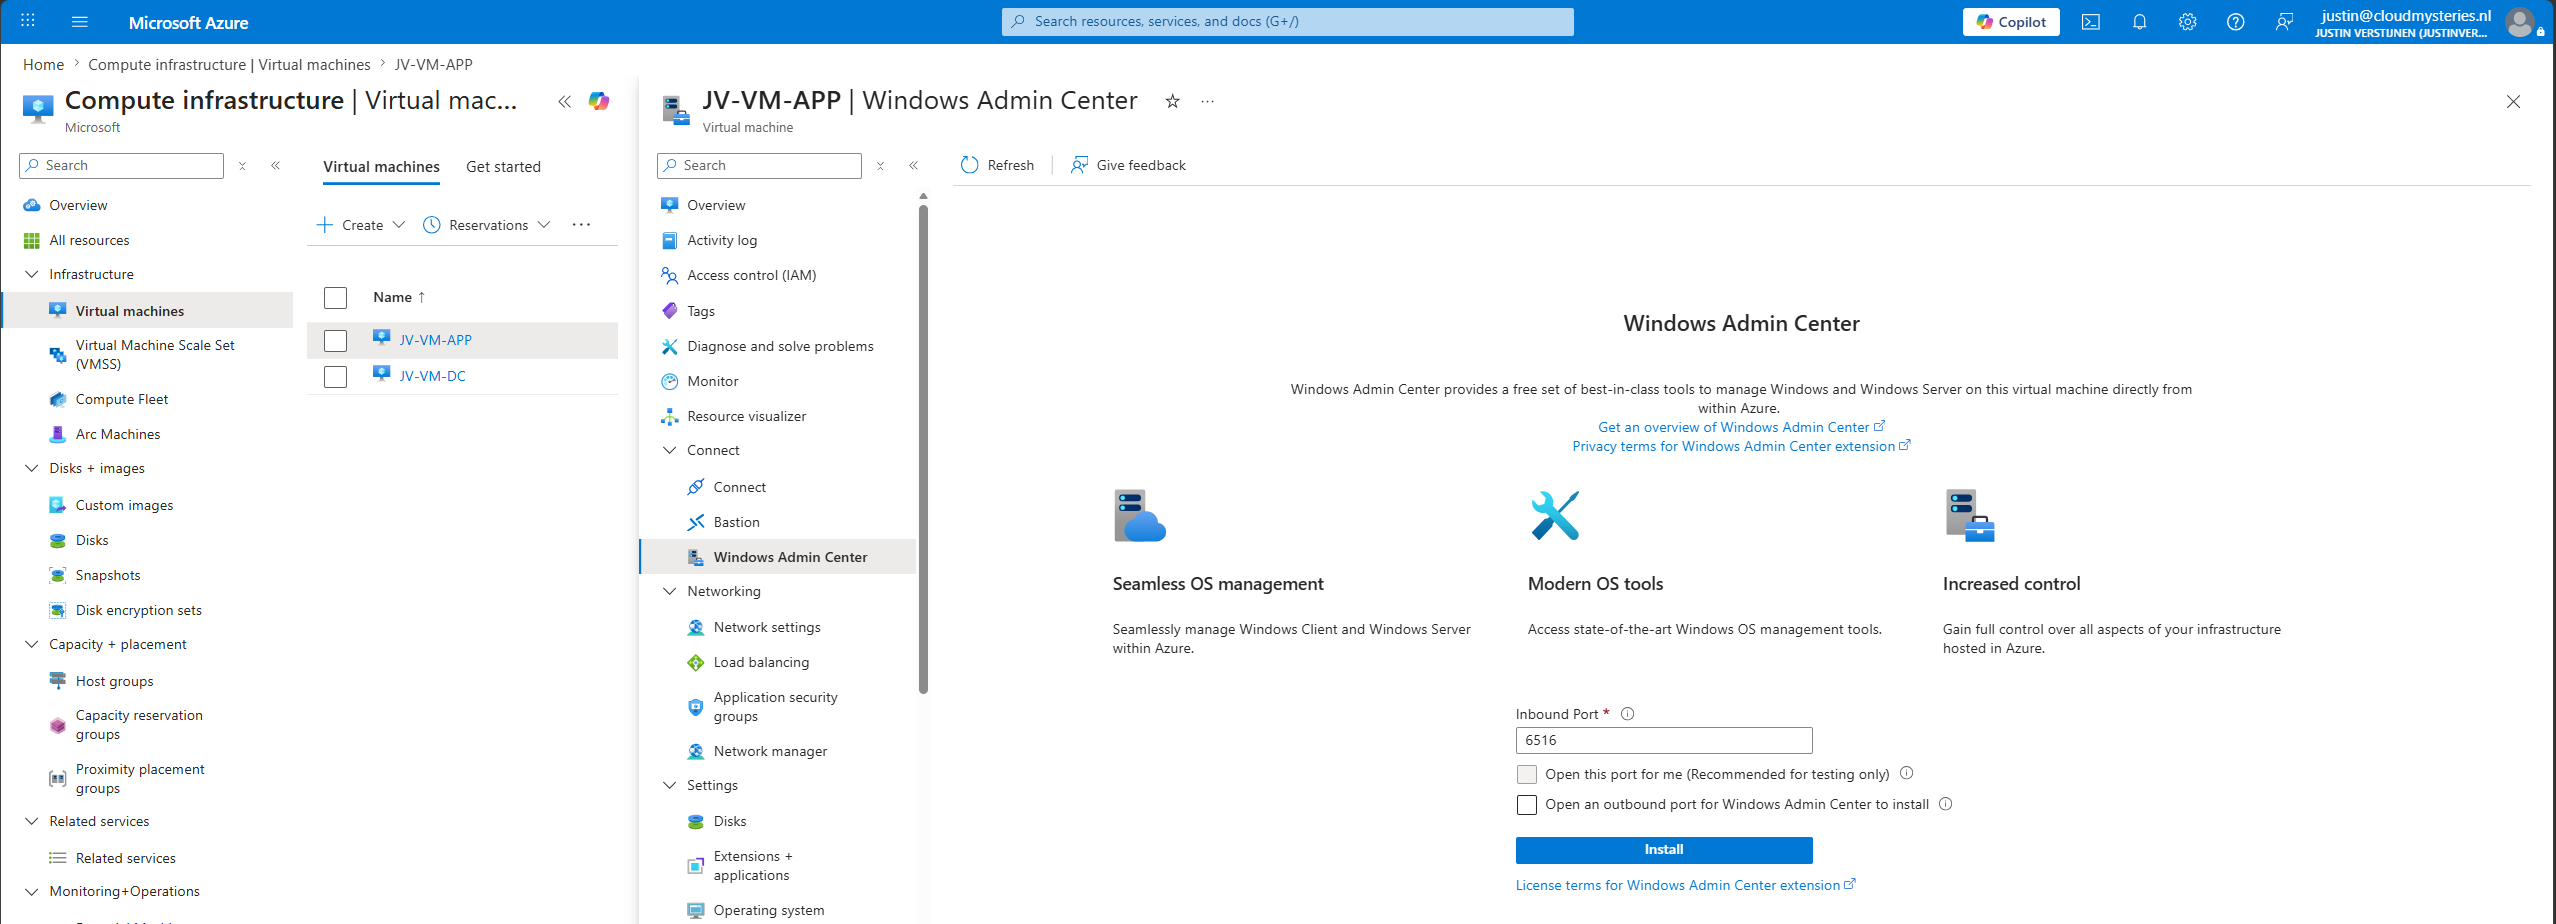Show info for 'Open this port for me'
This screenshot has height=924, width=2556.
click(1906, 773)
